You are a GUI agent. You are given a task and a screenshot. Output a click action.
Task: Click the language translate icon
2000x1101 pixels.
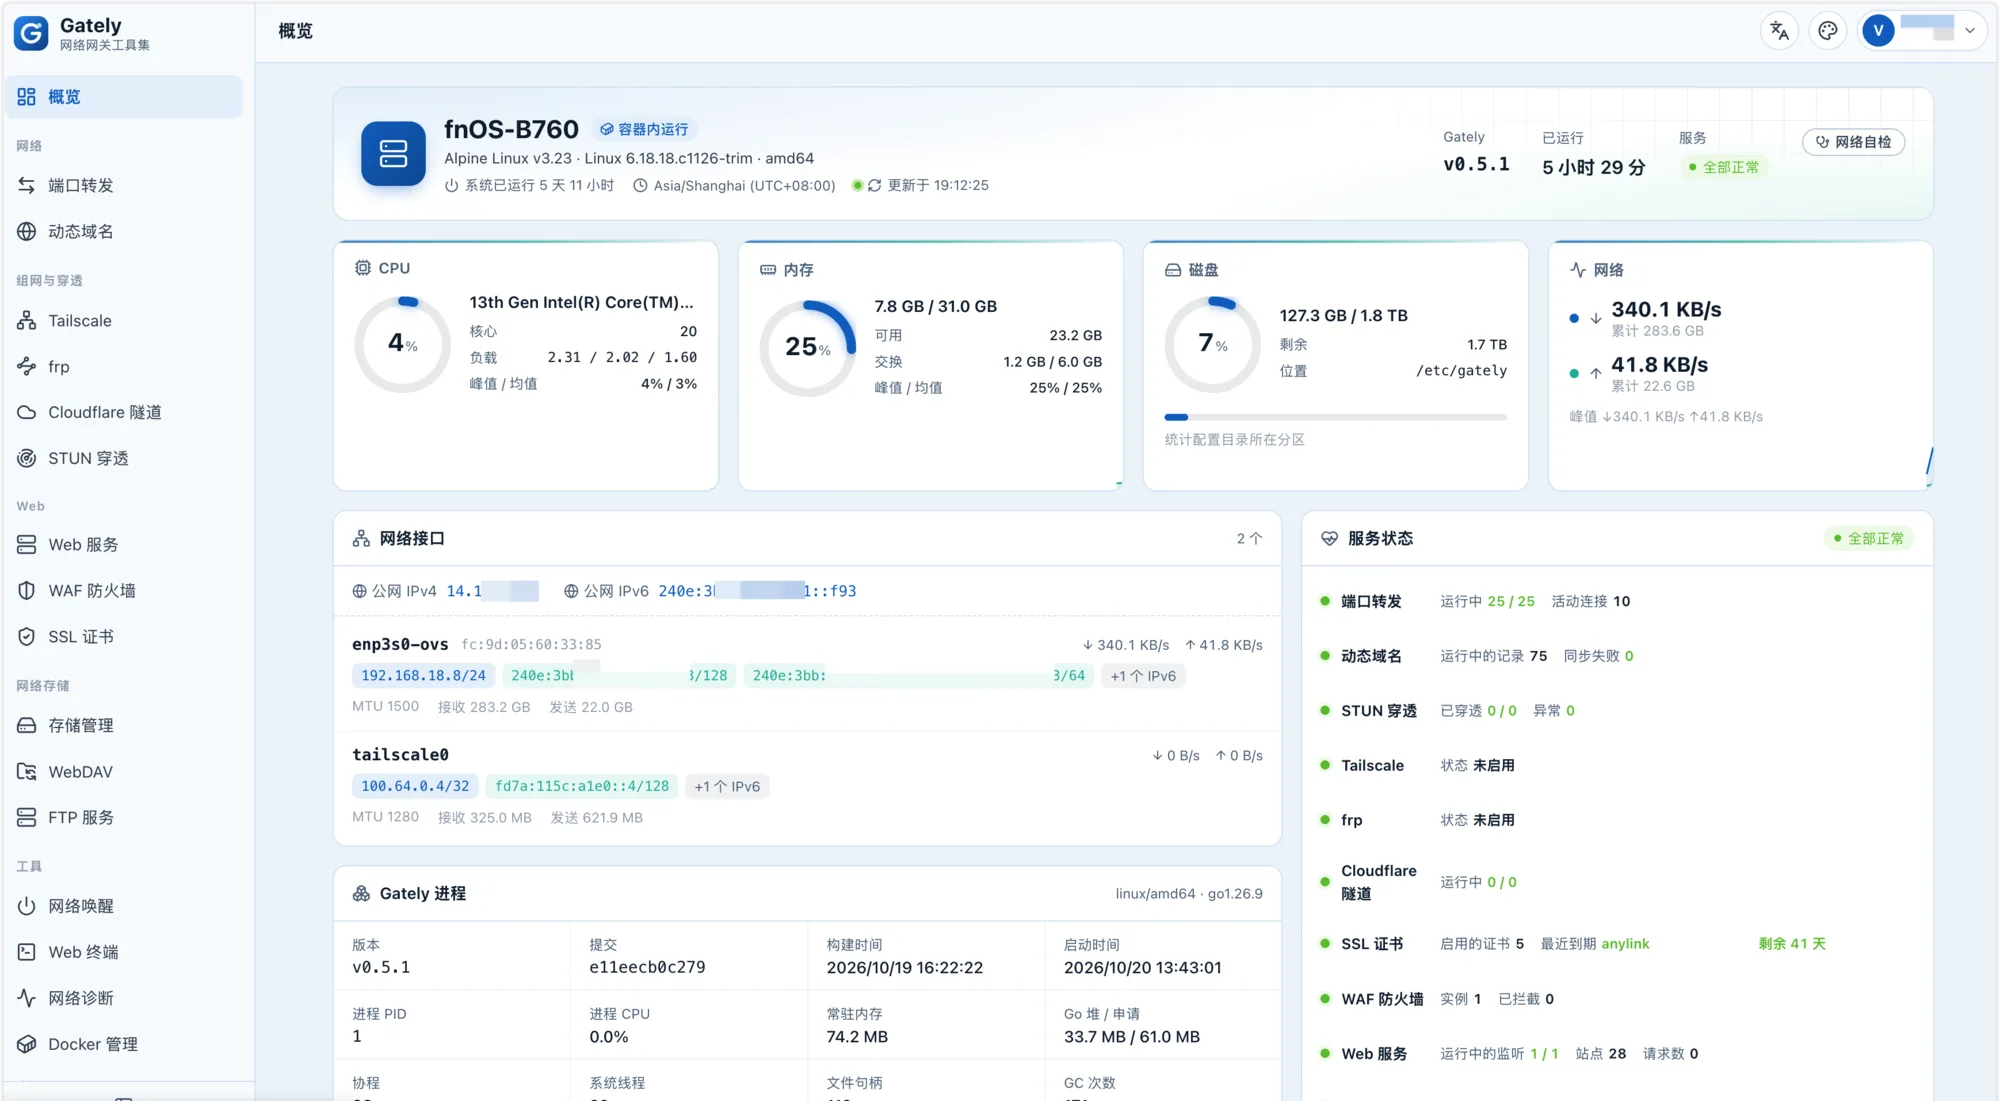1779,30
